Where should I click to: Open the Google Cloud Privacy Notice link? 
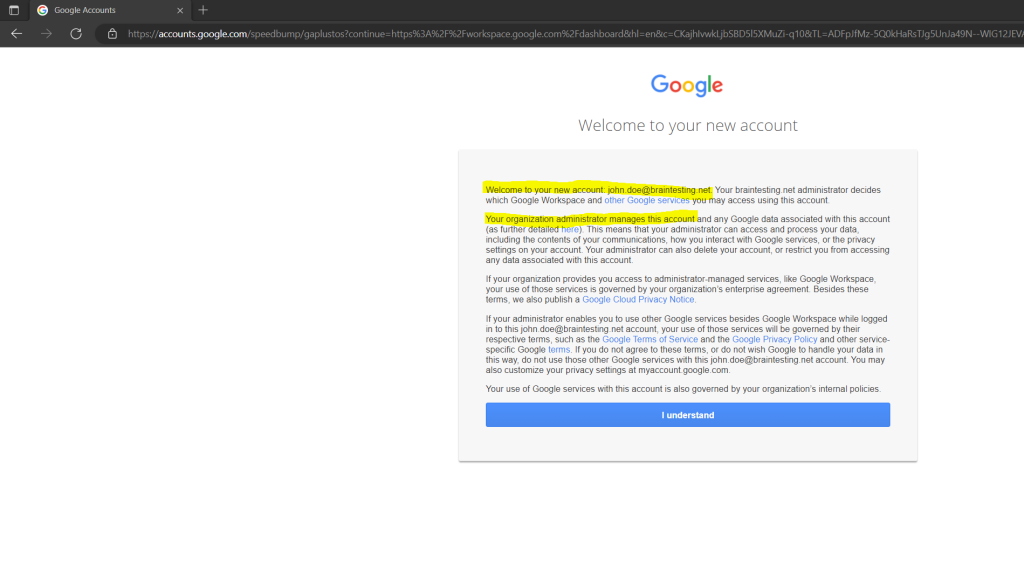coord(638,299)
